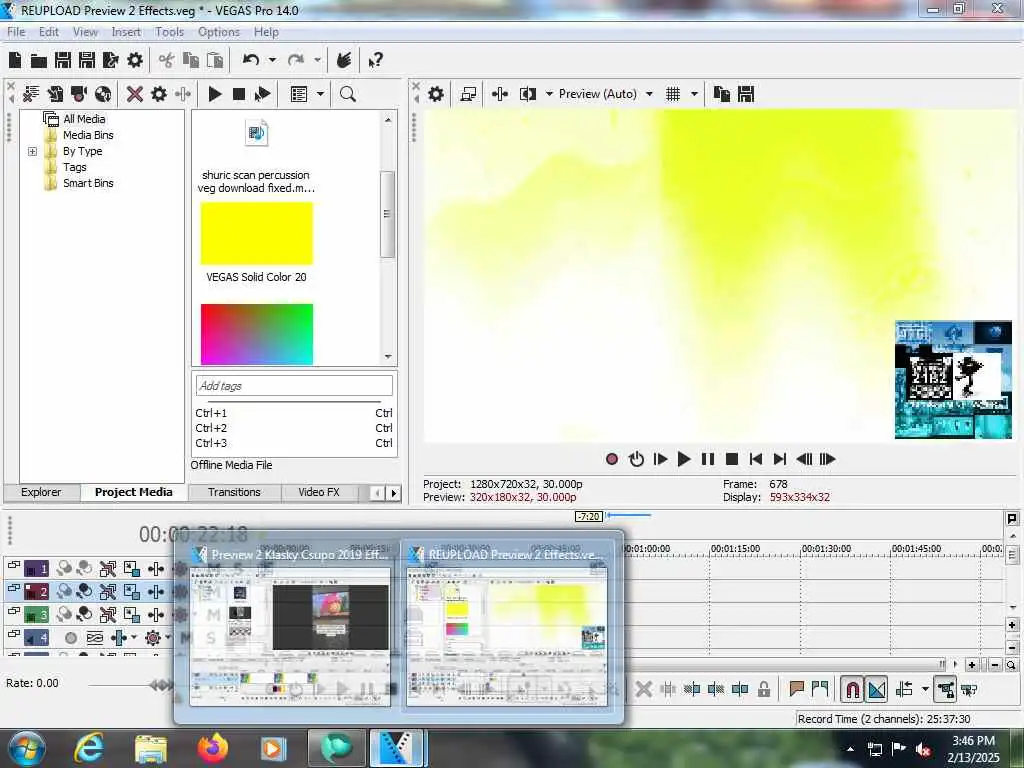This screenshot has height=768, width=1024.
Task: Click Automation Settings gear on track 4
Action: coord(153,637)
